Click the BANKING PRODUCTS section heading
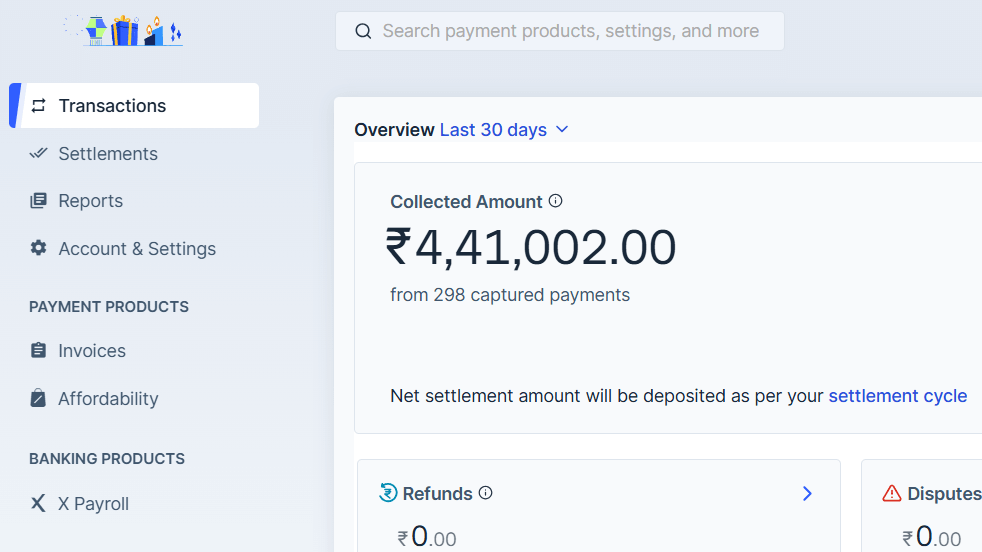The width and height of the screenshot is (982, 552). pos(107,459)
